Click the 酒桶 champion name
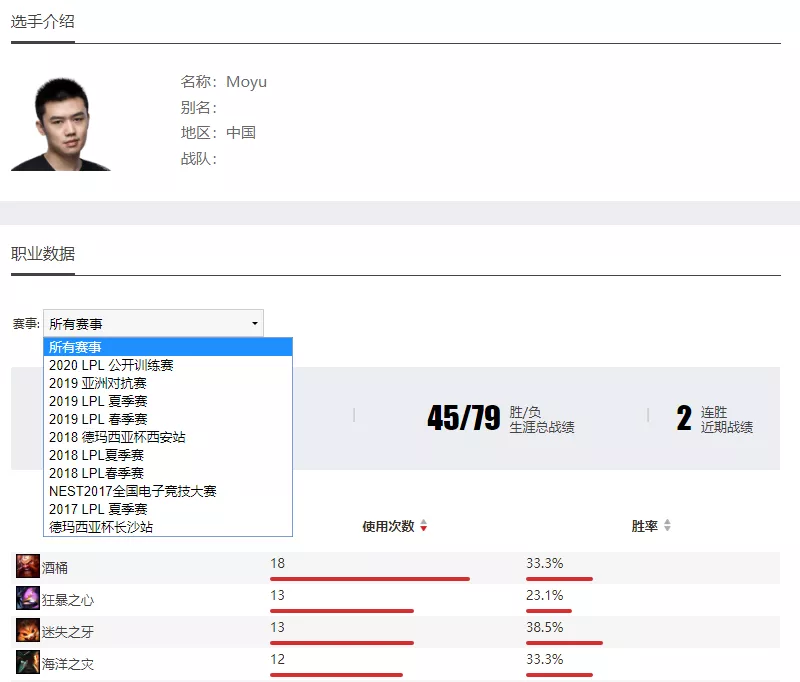 pos(56,567)
